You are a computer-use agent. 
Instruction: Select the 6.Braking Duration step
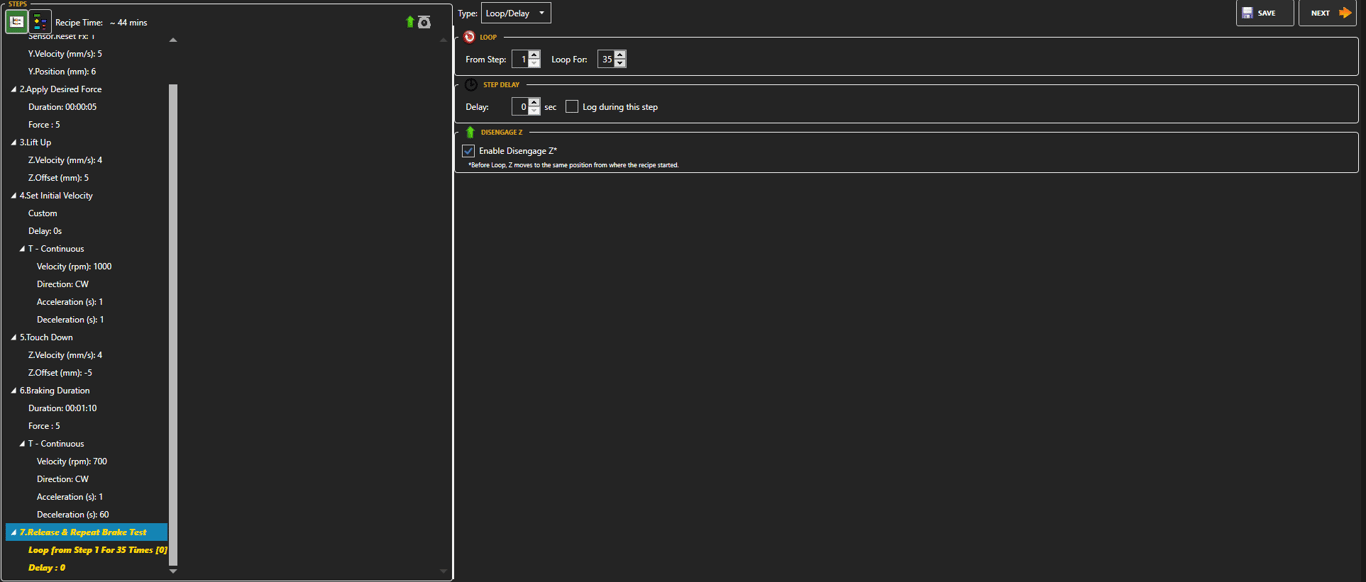[55, 391]
